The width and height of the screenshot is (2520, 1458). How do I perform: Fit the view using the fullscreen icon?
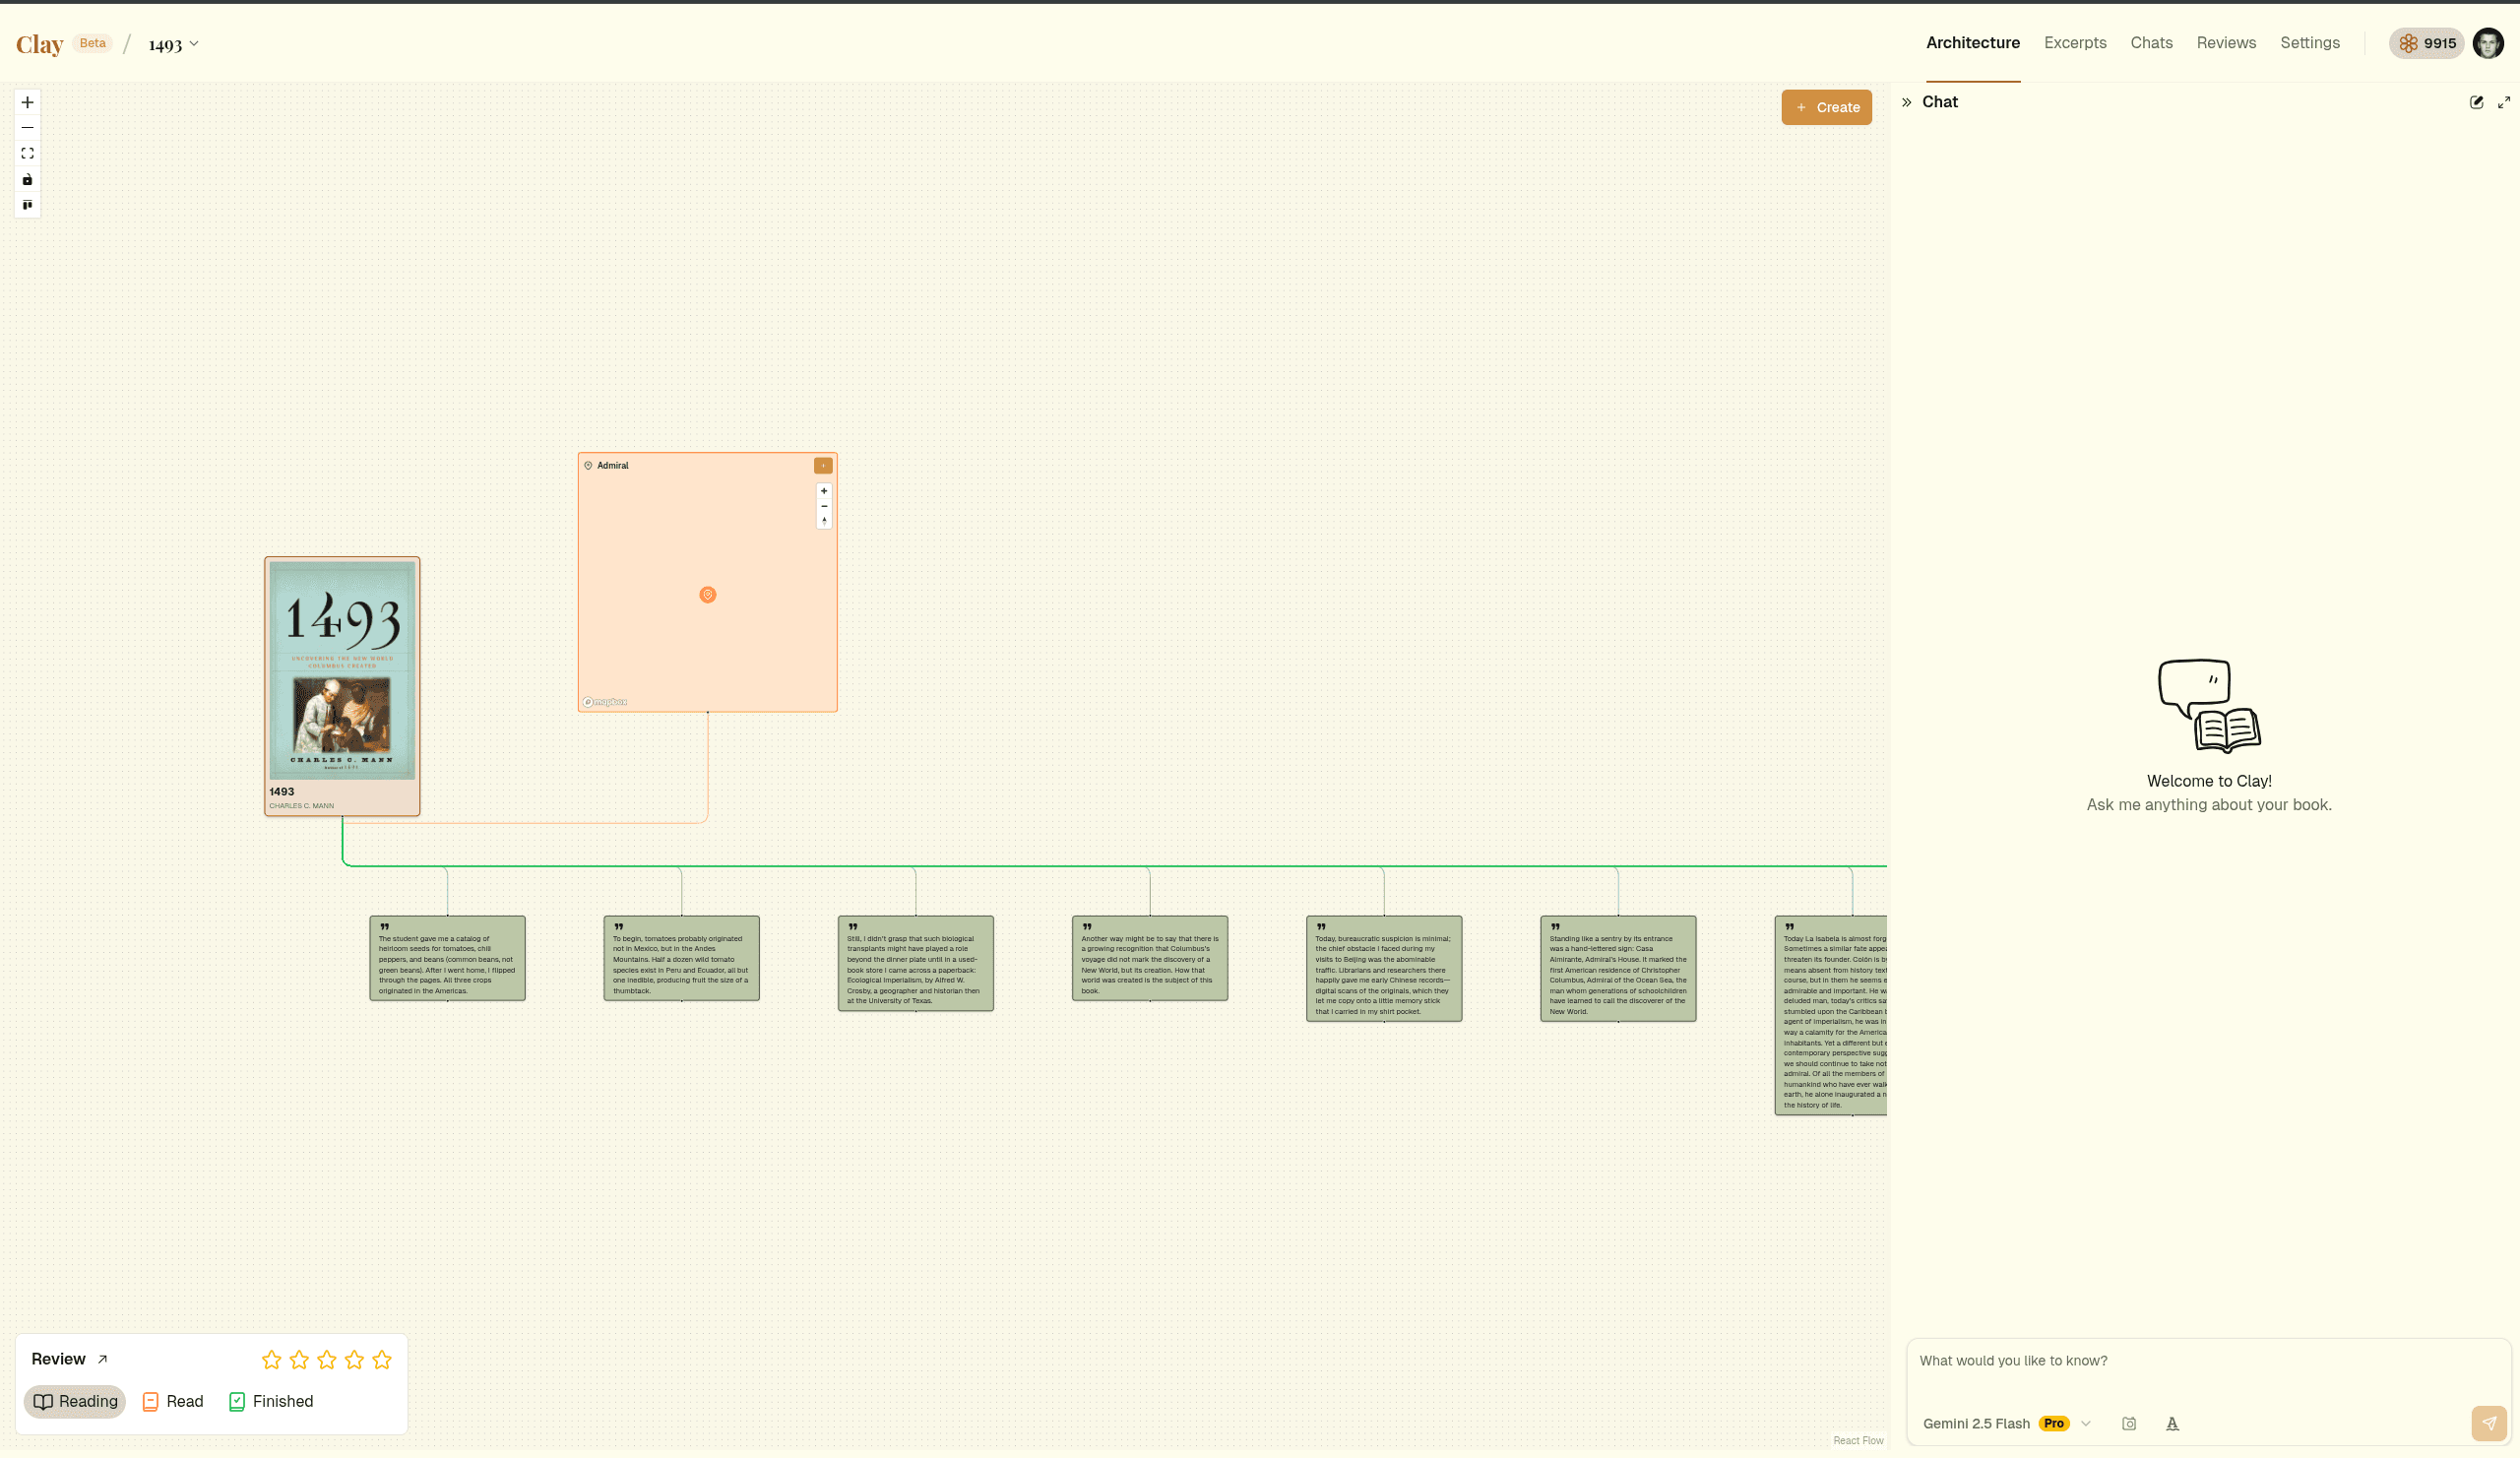click(27, 153)
